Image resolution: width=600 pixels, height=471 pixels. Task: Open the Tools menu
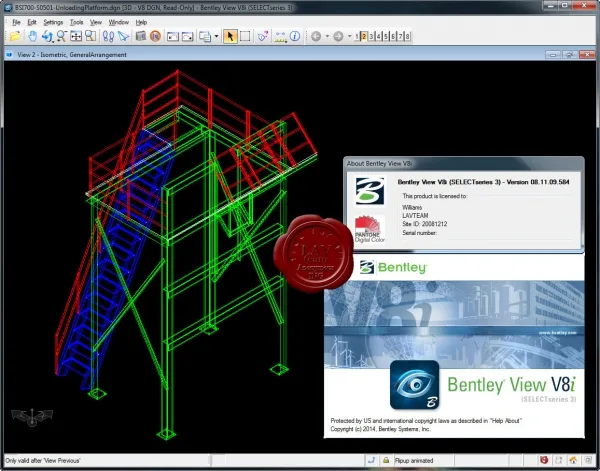pos(77,22)
